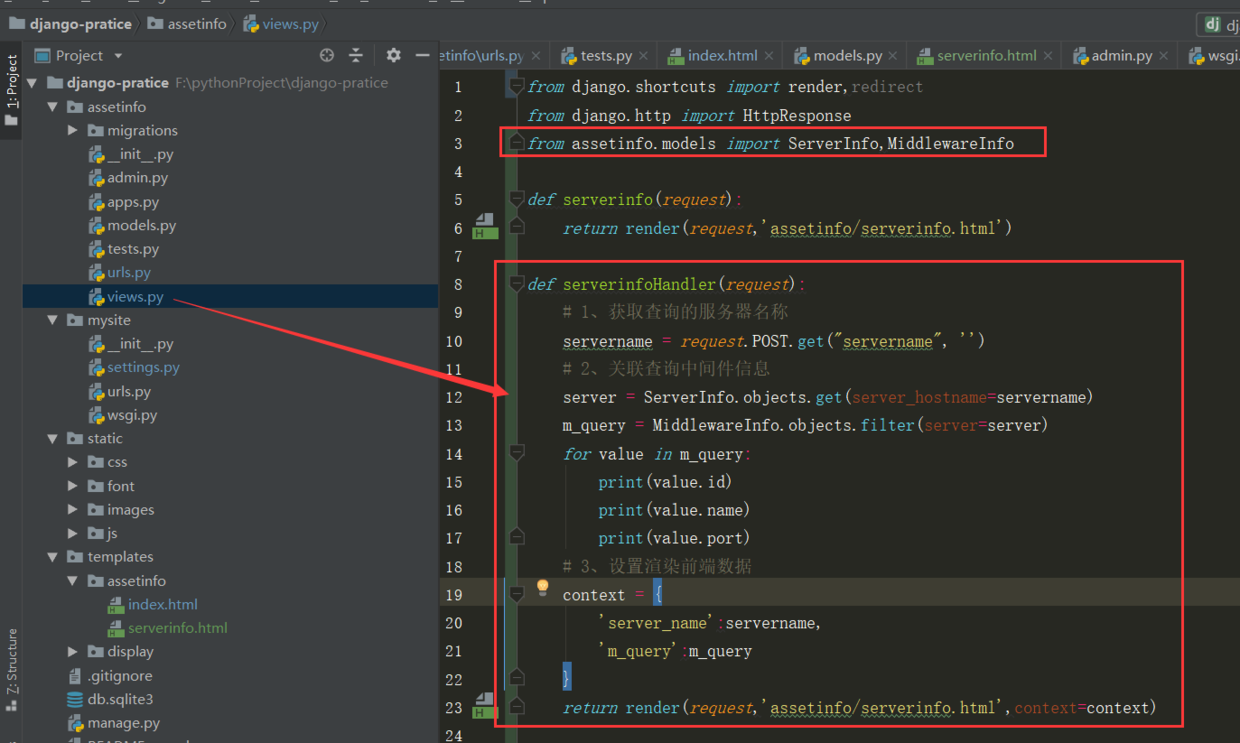Expand the migrations folder
This screenshot has height=743, width=1240.
73,131
